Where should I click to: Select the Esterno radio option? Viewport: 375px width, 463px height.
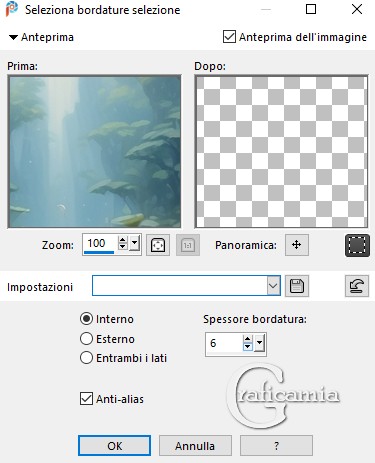[x=86, y=339]
